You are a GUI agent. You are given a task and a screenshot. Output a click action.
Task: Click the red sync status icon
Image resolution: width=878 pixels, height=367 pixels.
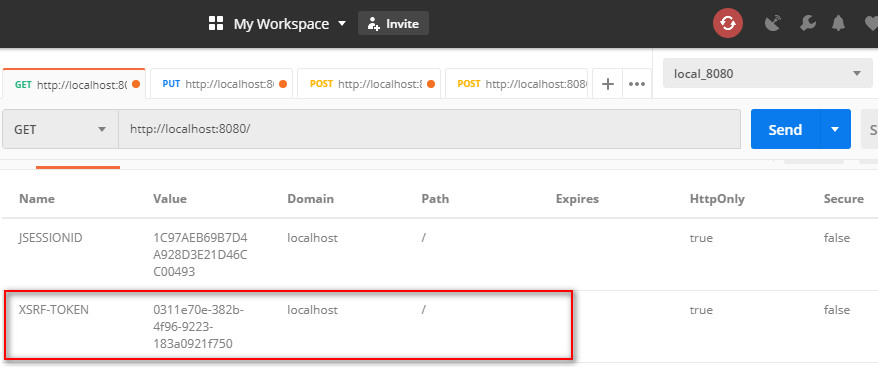pyautogui.click(x=727, y=24)
